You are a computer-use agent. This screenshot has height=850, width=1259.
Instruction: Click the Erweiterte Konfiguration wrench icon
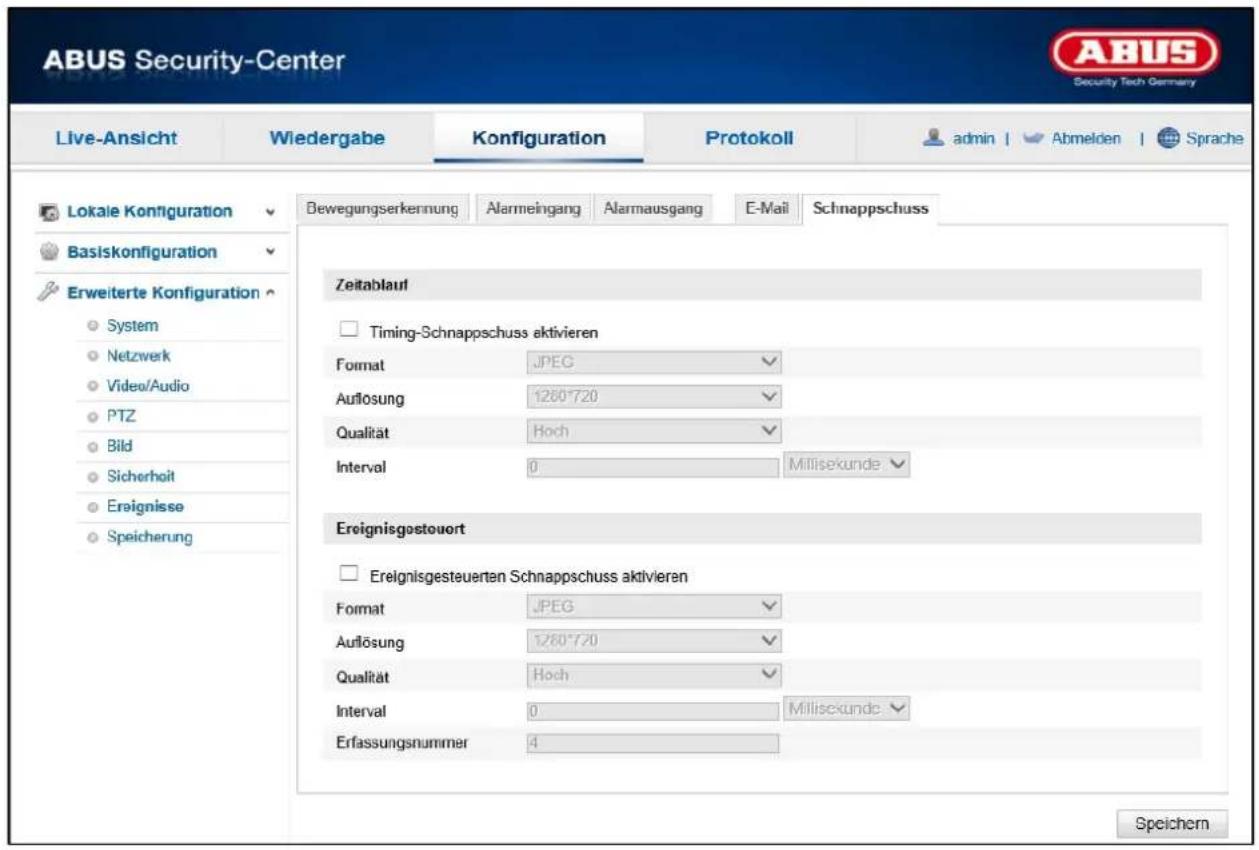point(49,292)
